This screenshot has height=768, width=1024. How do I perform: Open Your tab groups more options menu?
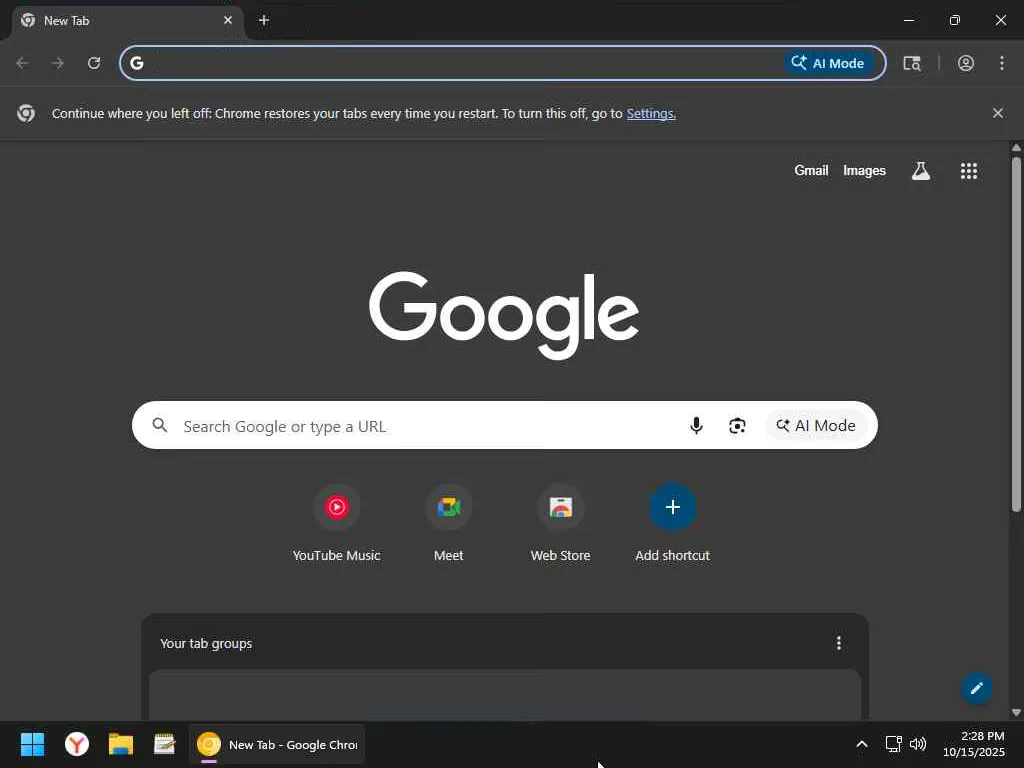(x=839, y=643)
